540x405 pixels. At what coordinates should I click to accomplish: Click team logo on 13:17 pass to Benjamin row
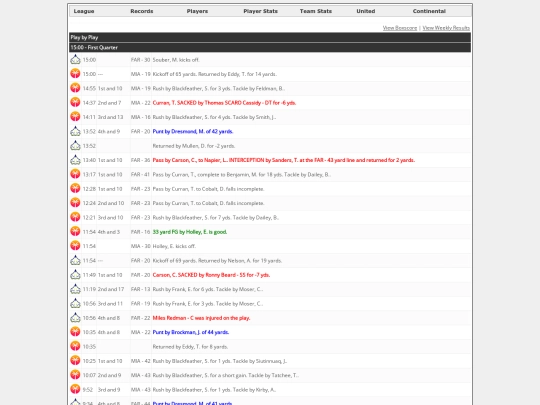(x=75, y=174)
